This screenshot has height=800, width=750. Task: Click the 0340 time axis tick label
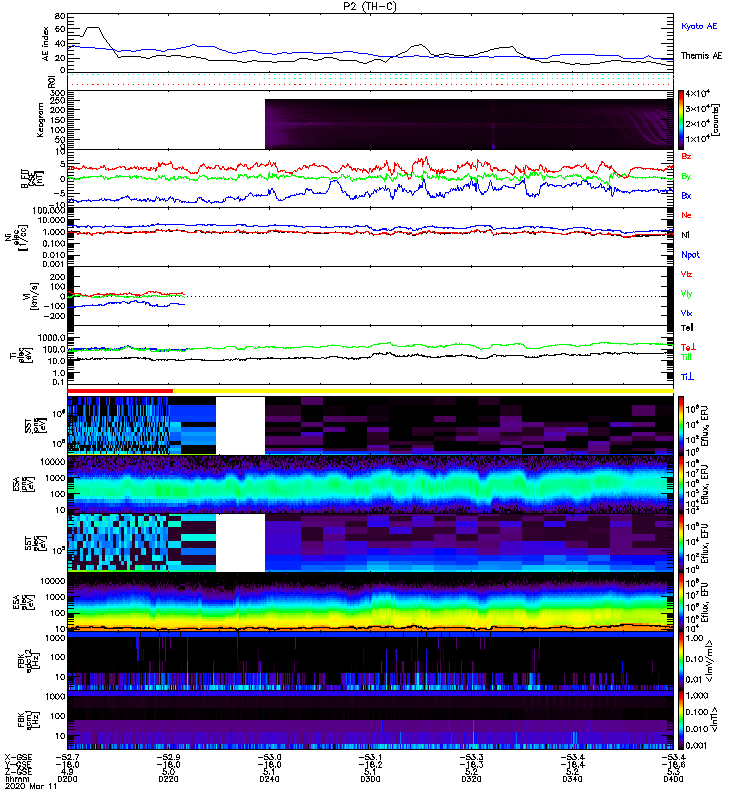pos(572,779)
